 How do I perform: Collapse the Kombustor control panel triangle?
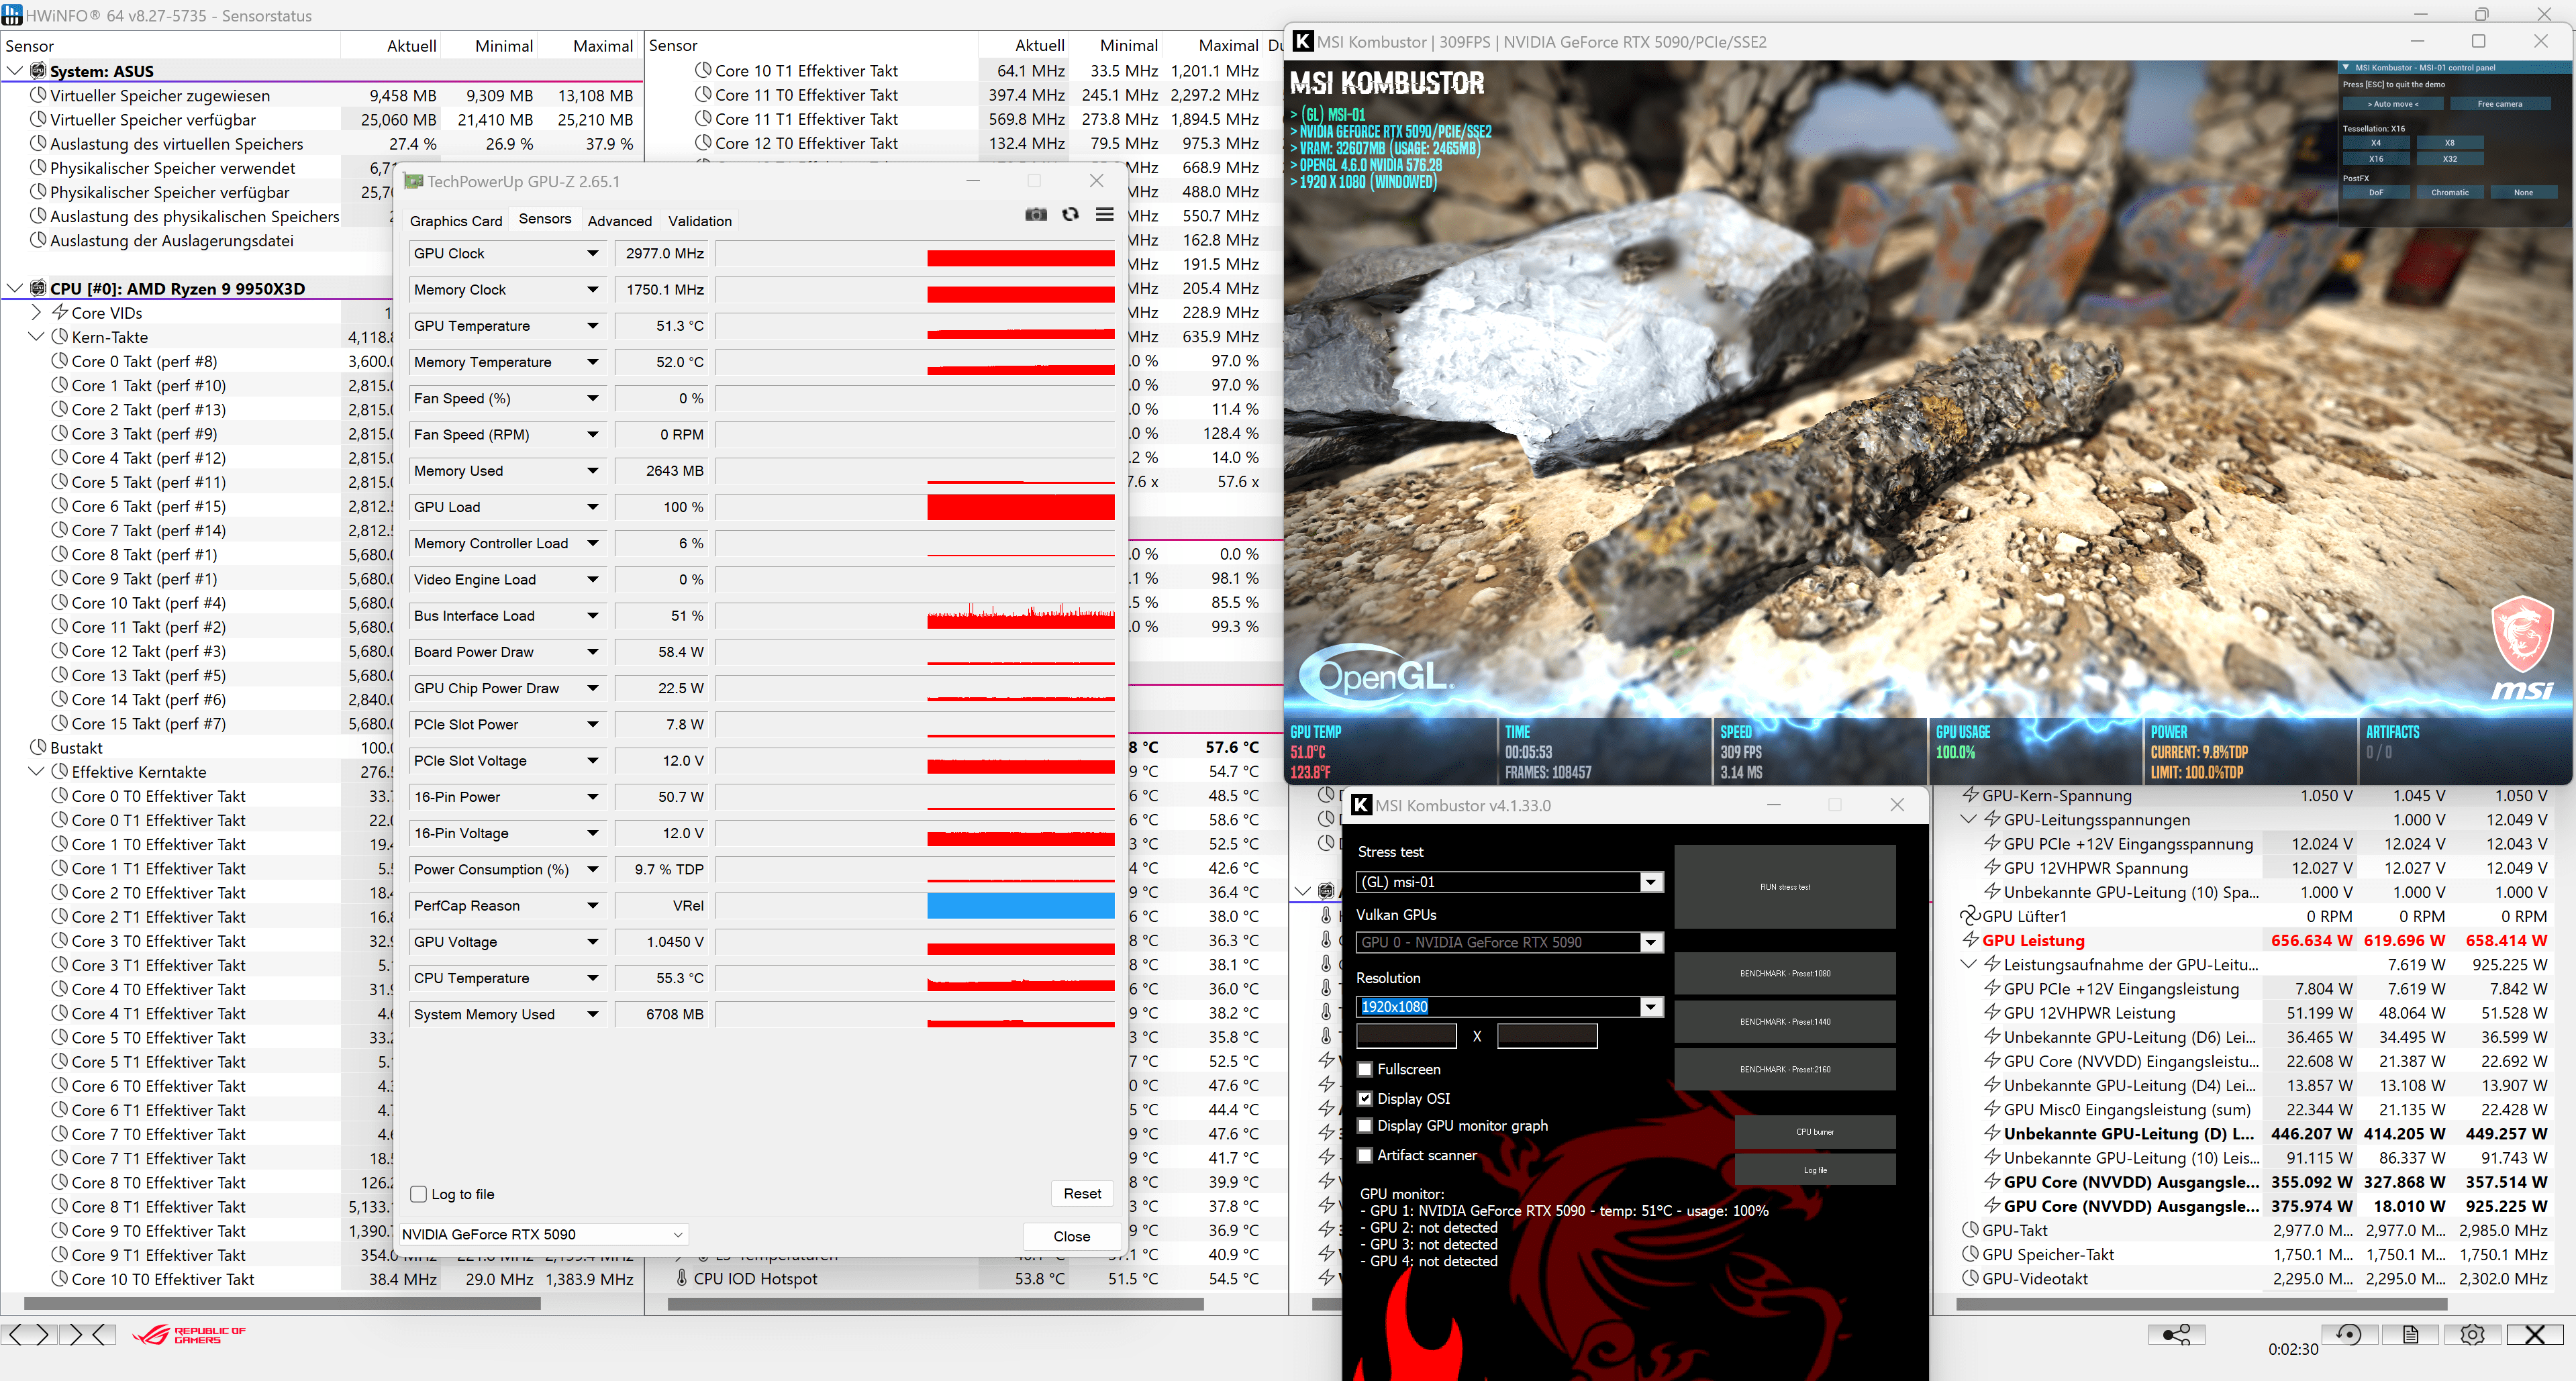click(2346, 67)
